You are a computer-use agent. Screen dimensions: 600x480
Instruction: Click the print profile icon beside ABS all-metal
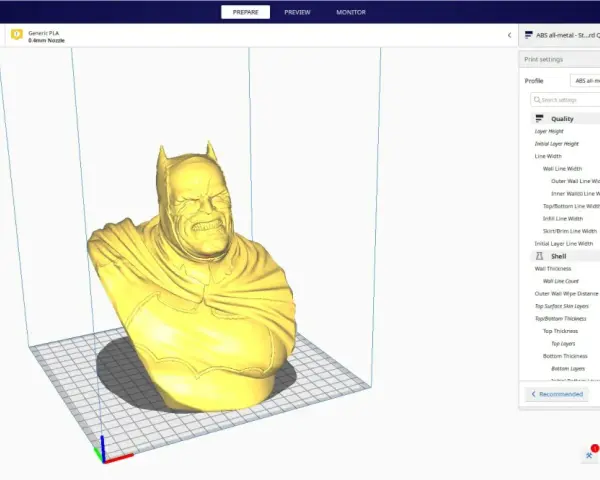click(528, 35)
